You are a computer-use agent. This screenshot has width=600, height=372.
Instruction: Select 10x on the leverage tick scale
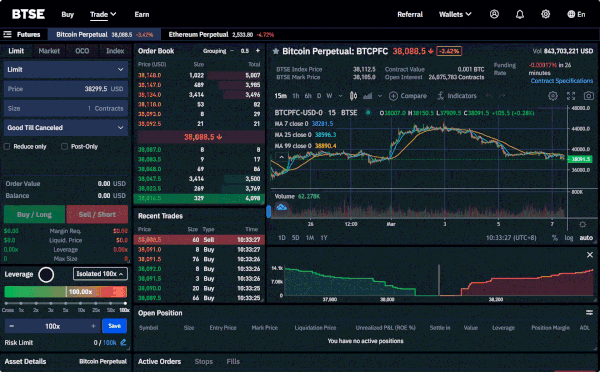coord(81,310)
